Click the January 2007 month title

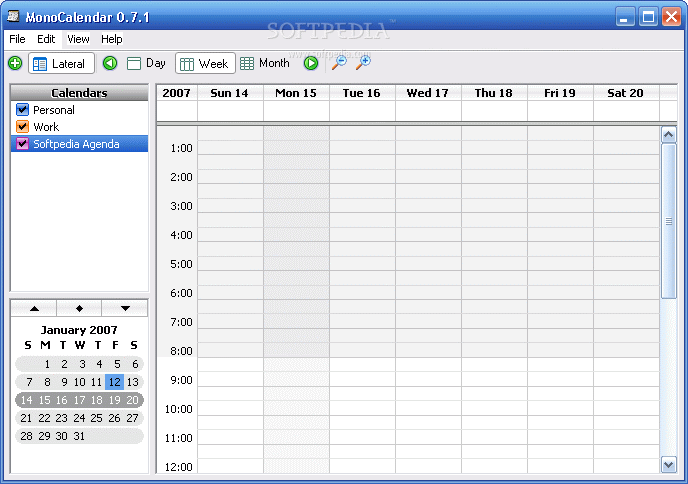pyautogui.click(x=79, y=330)
